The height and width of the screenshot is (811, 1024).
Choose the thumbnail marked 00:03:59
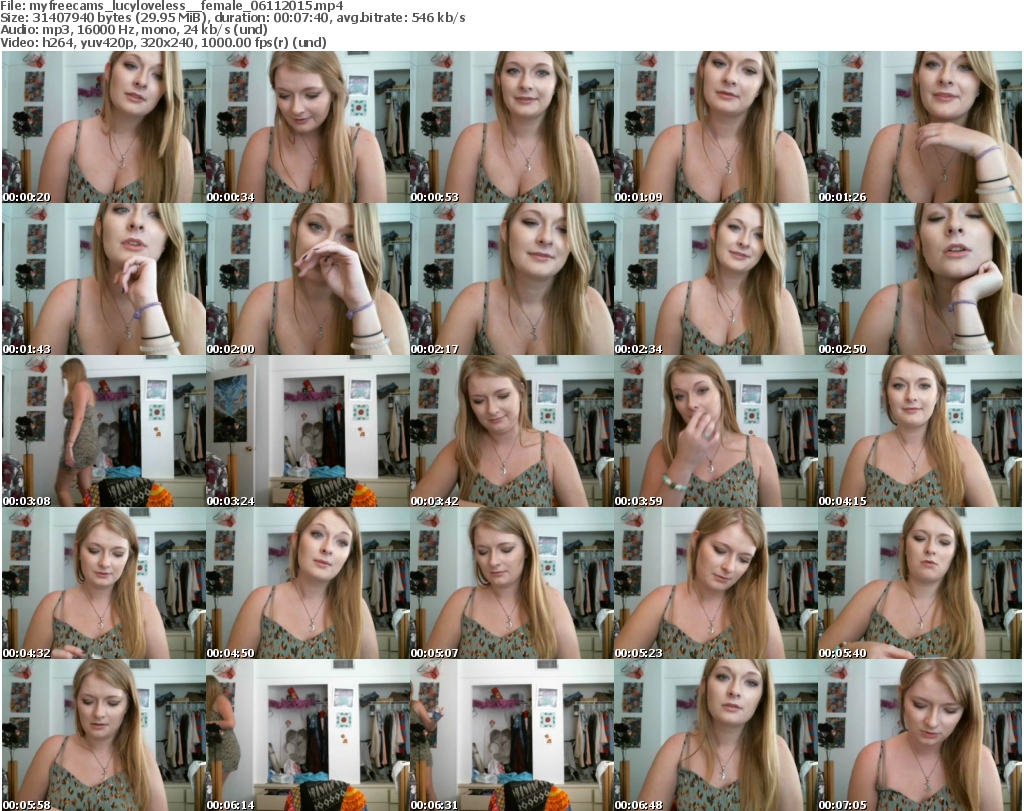[x=715, y=432]
